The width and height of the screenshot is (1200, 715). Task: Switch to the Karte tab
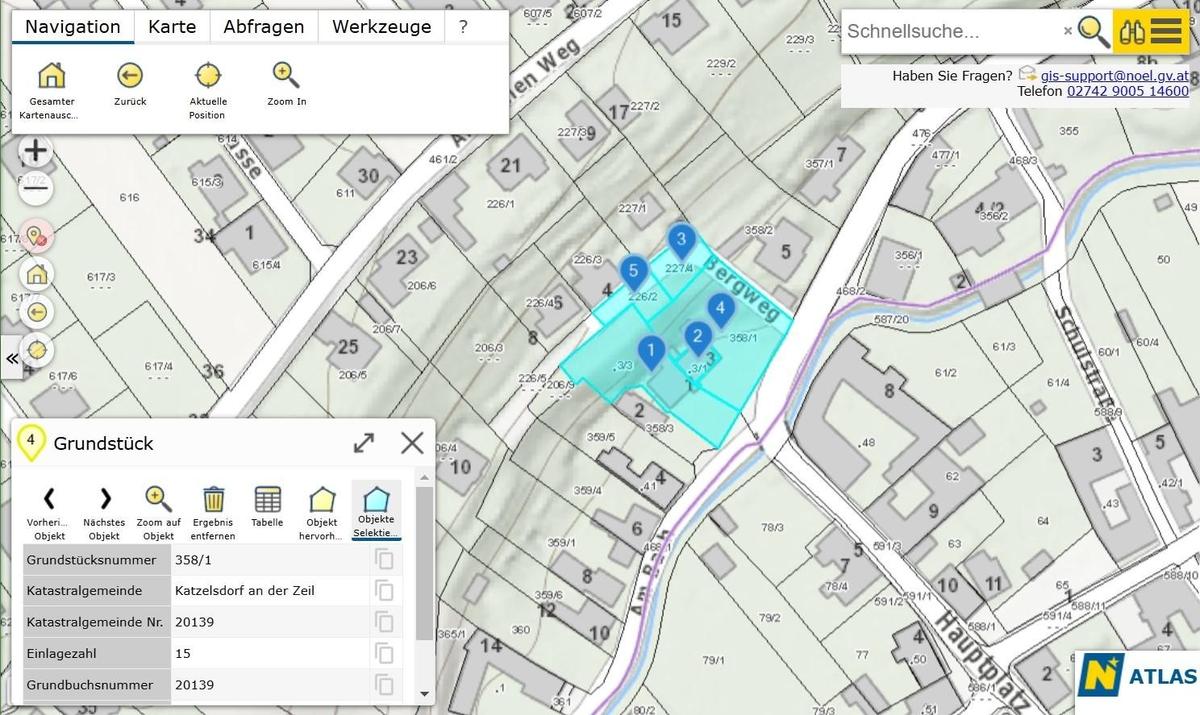pyautogui.click(x=172, y=27)
